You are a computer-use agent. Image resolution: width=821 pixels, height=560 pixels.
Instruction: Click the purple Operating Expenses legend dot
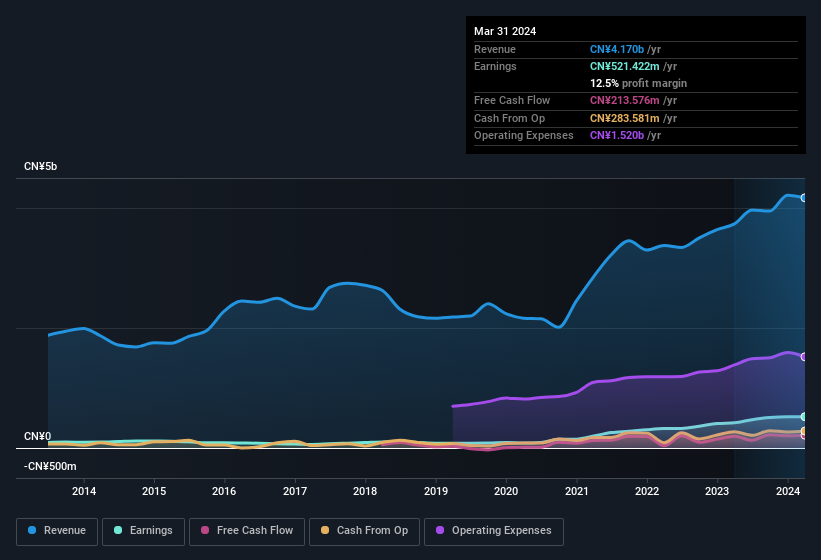point(441,531)
